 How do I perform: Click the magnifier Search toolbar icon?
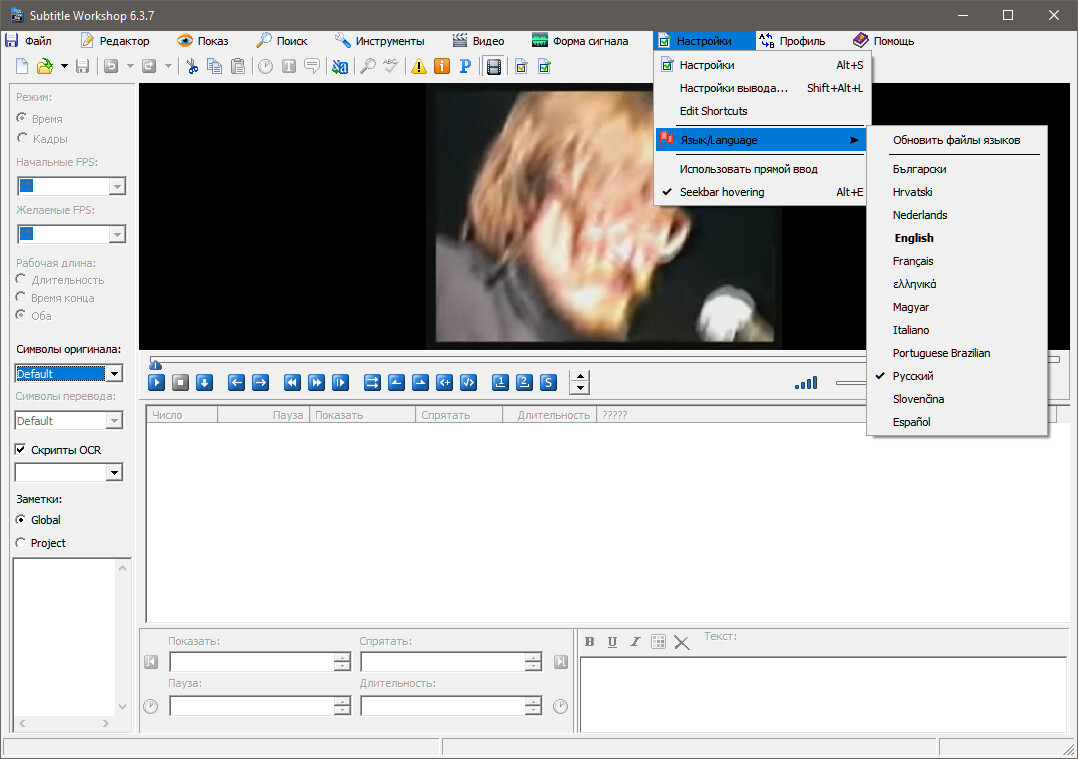coord(368,67)
